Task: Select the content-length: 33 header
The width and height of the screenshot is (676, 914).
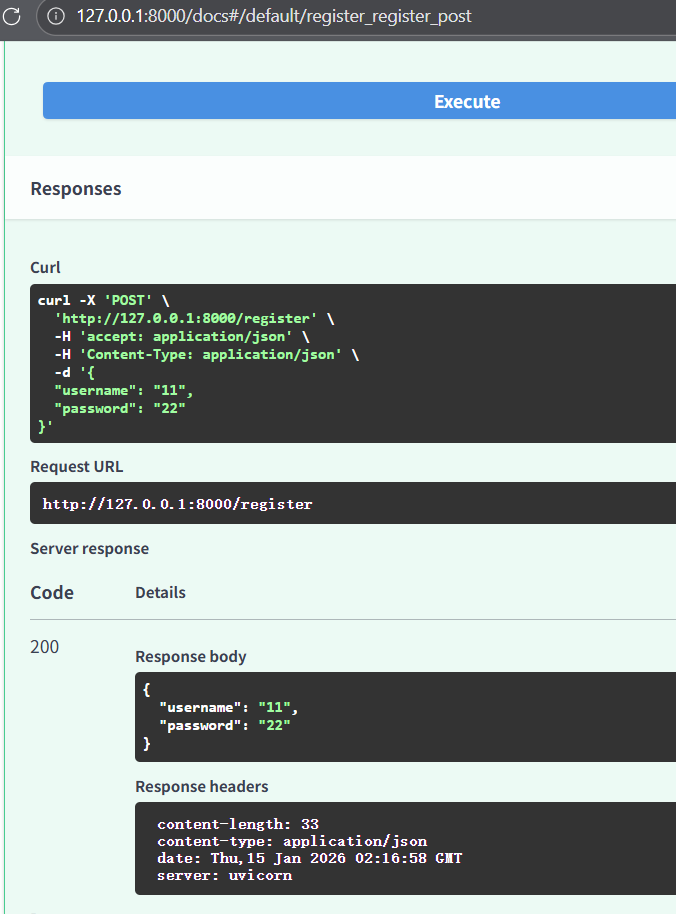Action: point(238,824)
